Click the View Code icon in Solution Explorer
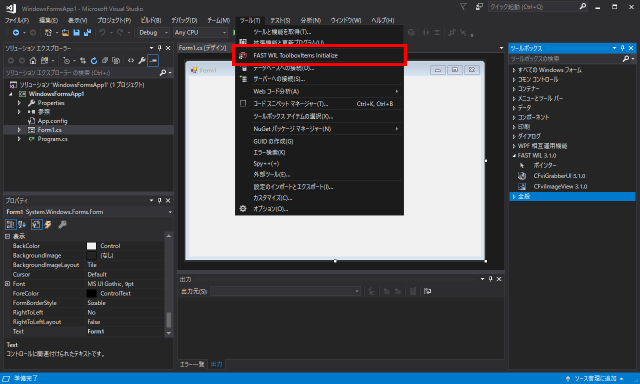The height and width of the screenshot is (384, 640). [131, 60]
